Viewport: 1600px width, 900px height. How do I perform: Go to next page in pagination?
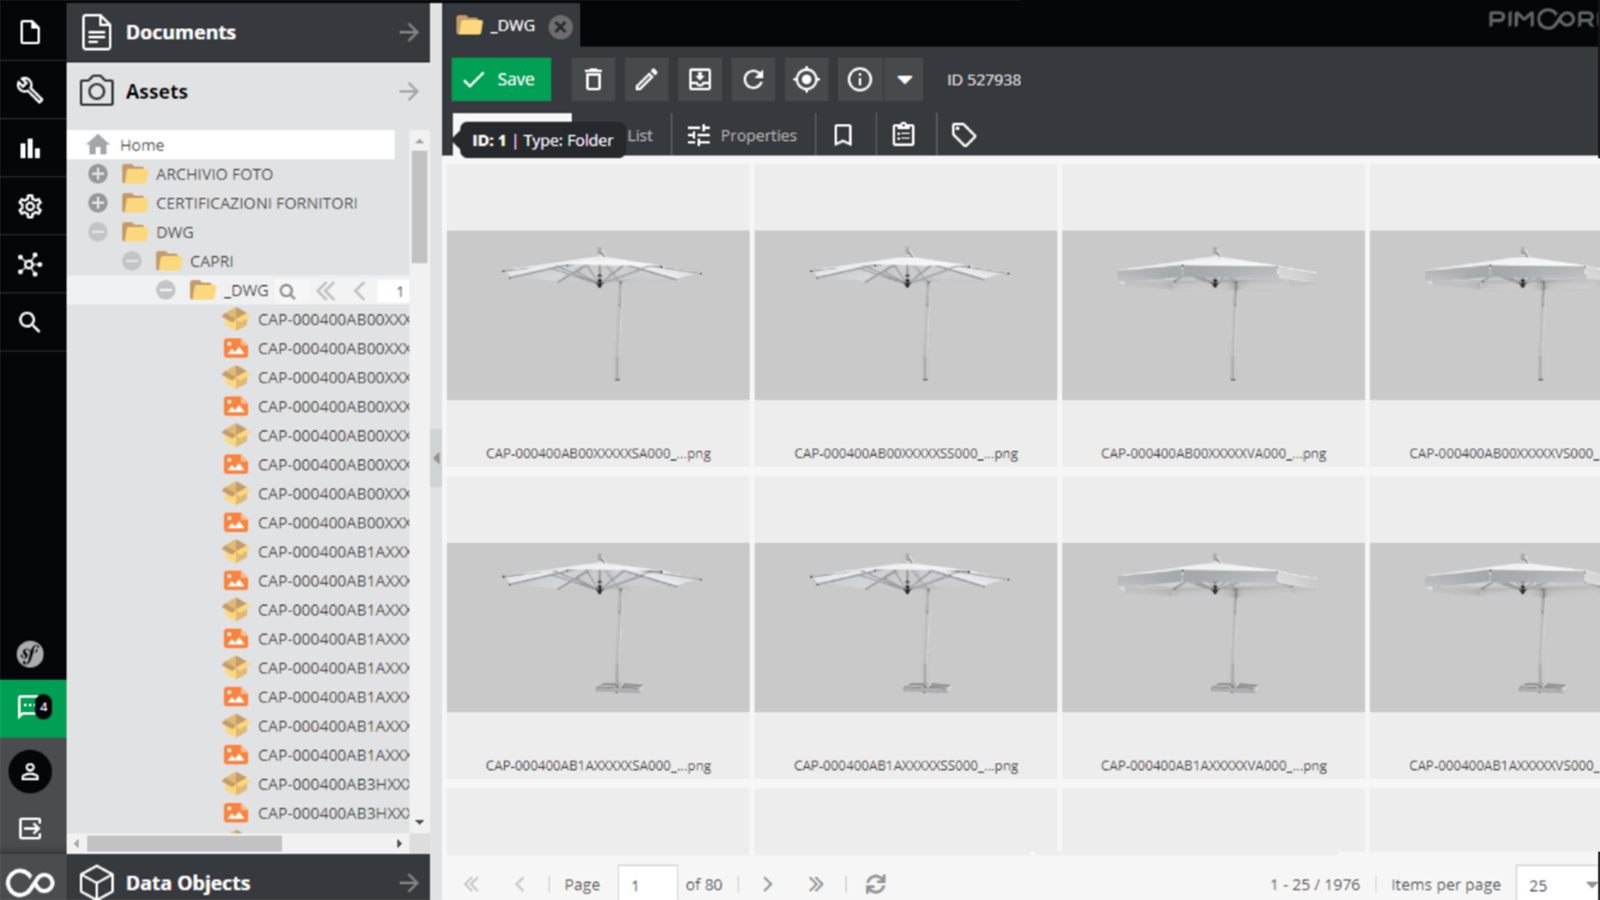pyautogui.click(x=767, y=884)
